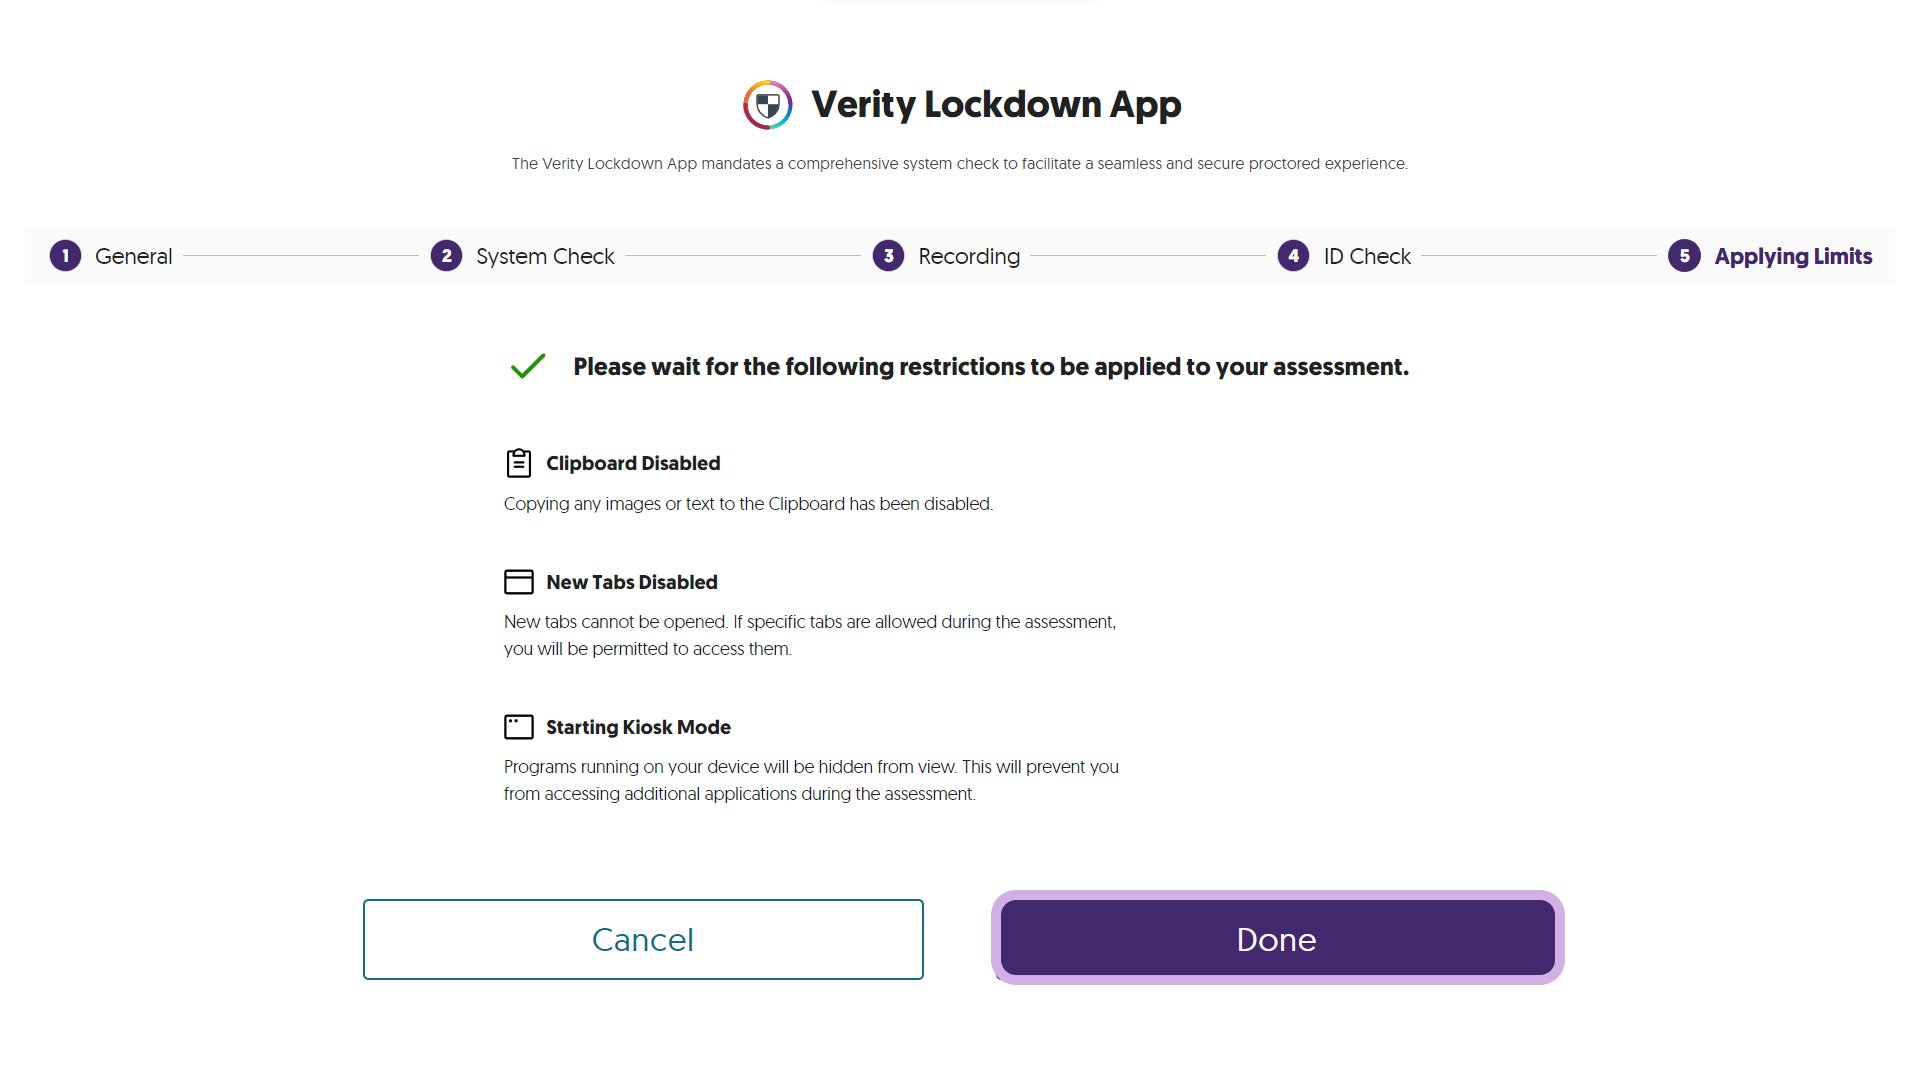Click the Verity shield logo icon
Screen dimensions: 1920x1080
pyautogui.click(x=767, y=105)
